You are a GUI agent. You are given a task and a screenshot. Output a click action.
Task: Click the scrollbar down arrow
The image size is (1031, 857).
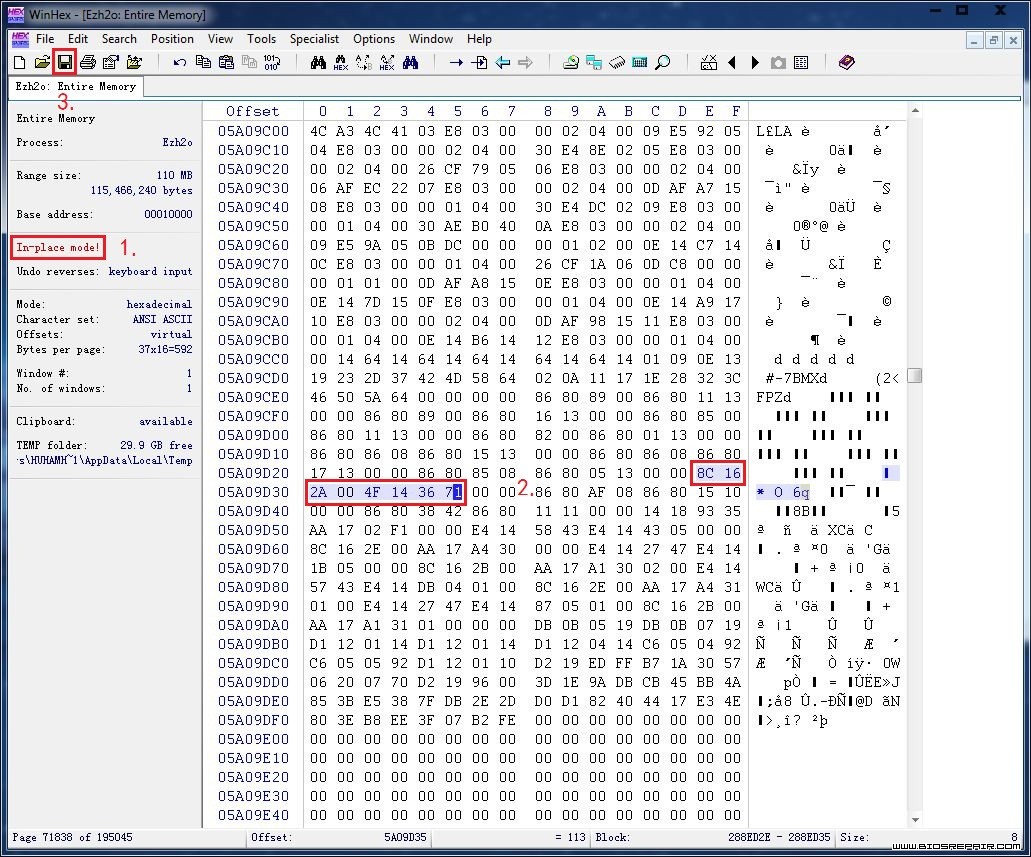(x=915, y=820)
